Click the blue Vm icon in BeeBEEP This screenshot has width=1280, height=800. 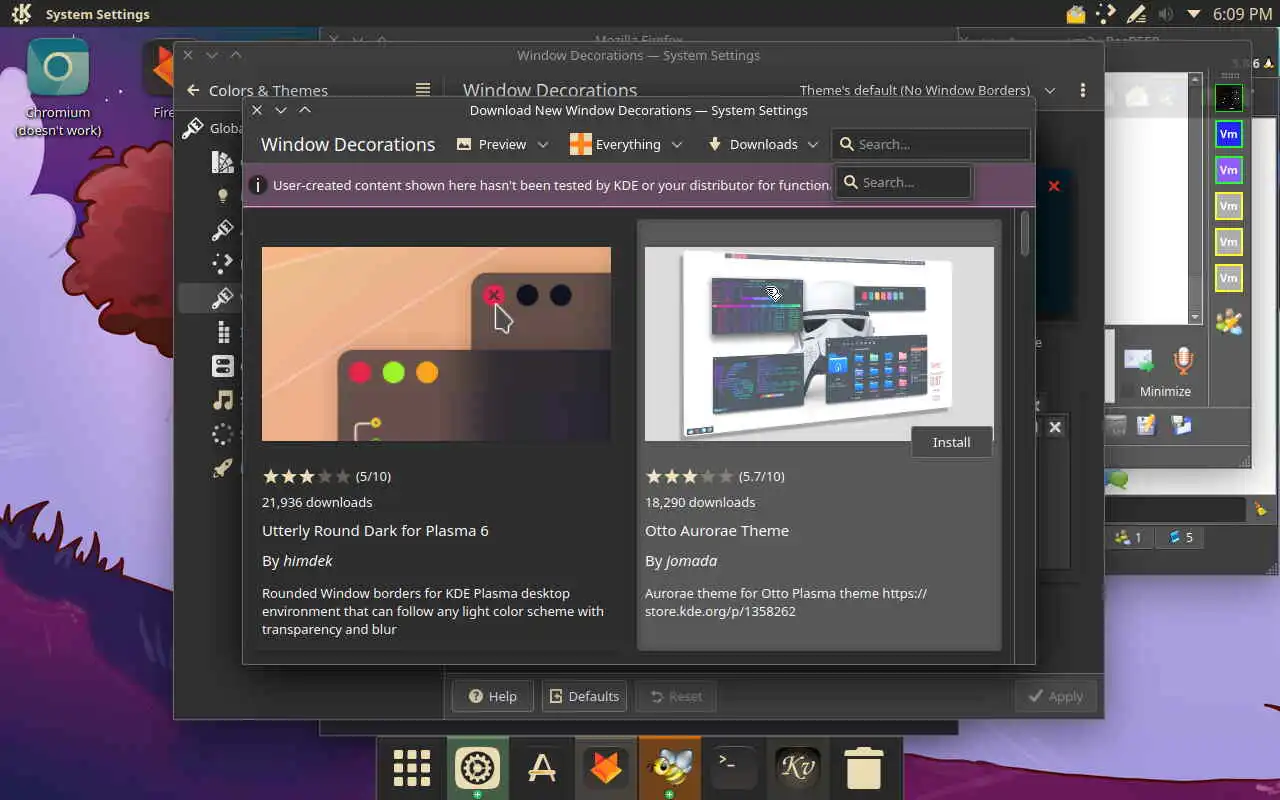click(1228, 134)
